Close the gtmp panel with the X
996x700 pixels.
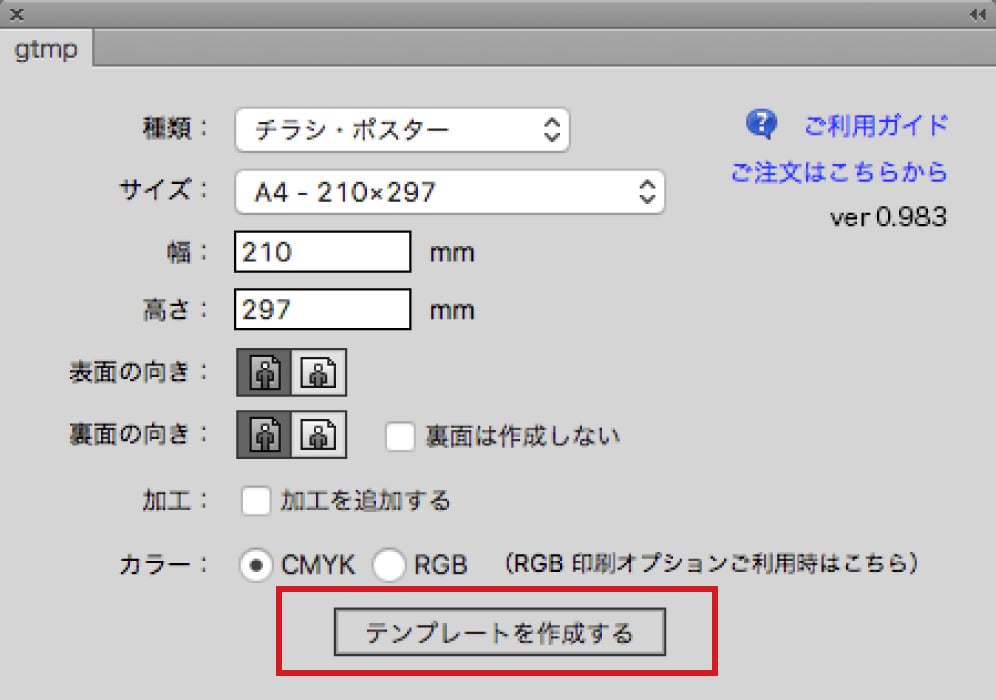pos(17,15)
